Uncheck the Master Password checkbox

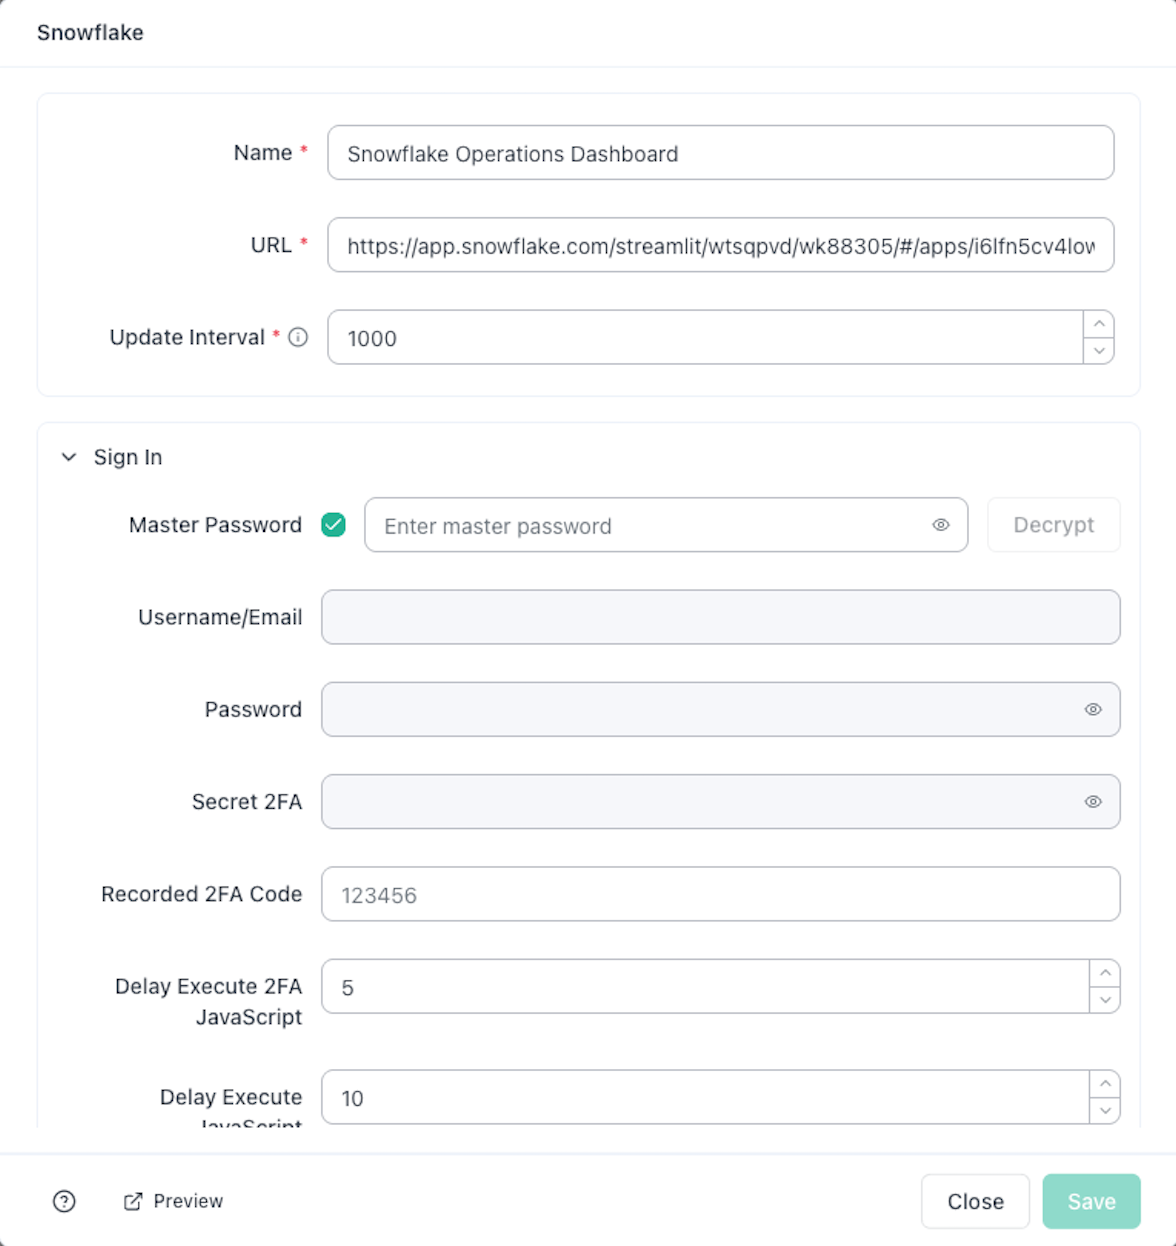pos(333,525)
